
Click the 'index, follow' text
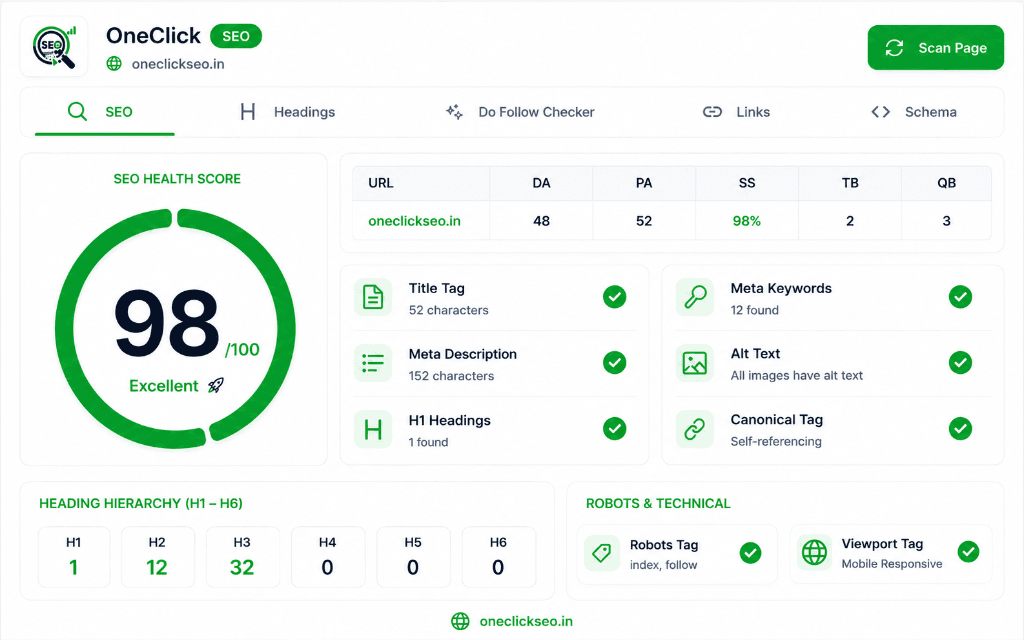click(x=664, y=565)
